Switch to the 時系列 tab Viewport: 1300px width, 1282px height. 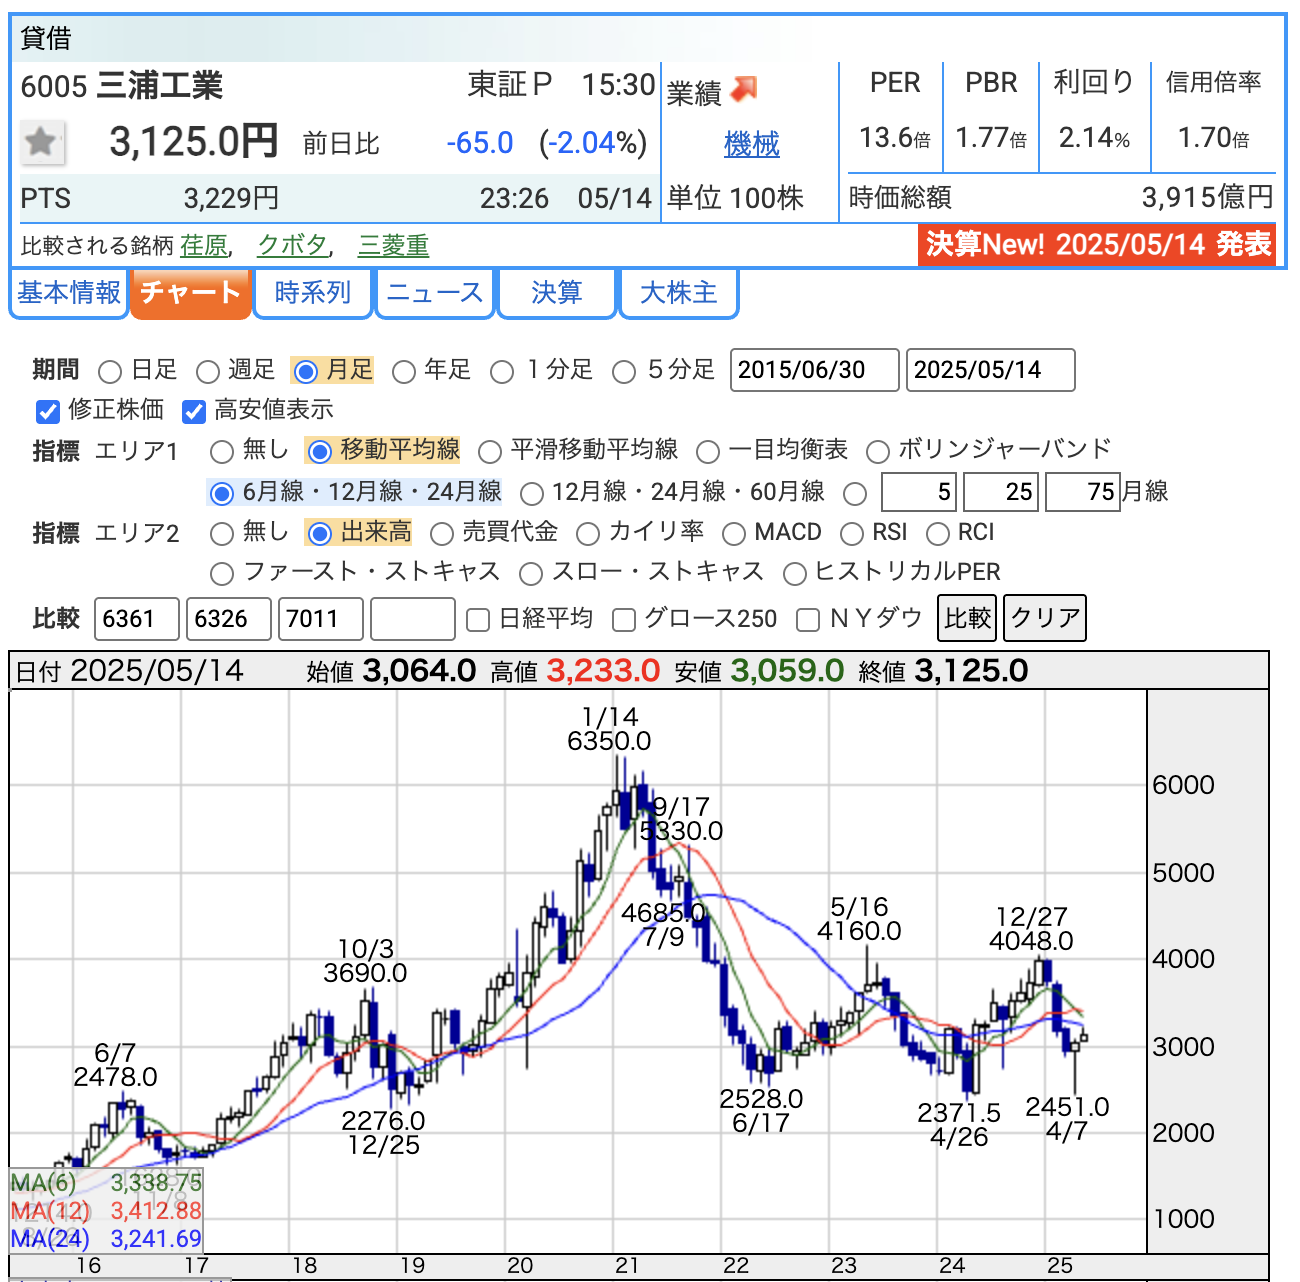pyautogui.click(x=313, y=293)
